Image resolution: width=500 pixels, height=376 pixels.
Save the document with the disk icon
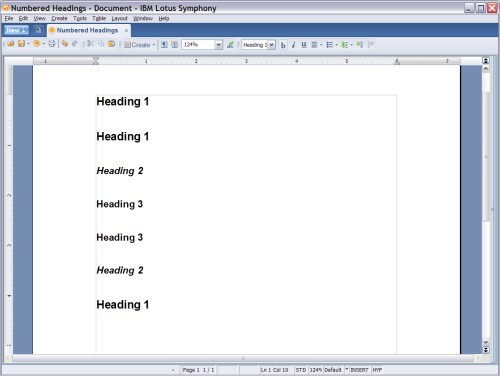click(x=21, y=44)
